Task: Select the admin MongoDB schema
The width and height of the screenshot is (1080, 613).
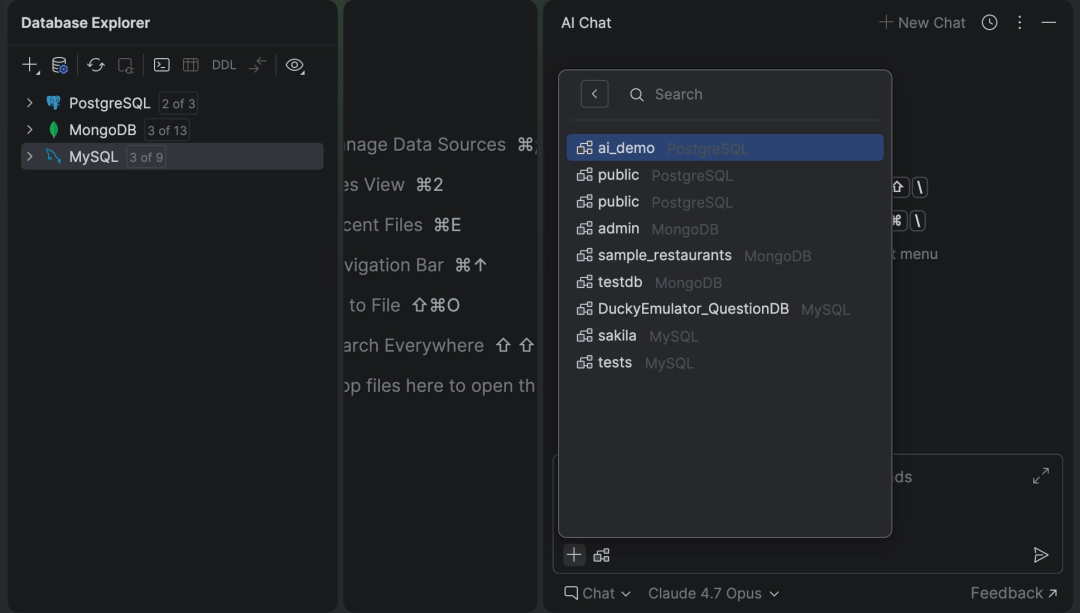Action: click(725, 229)
